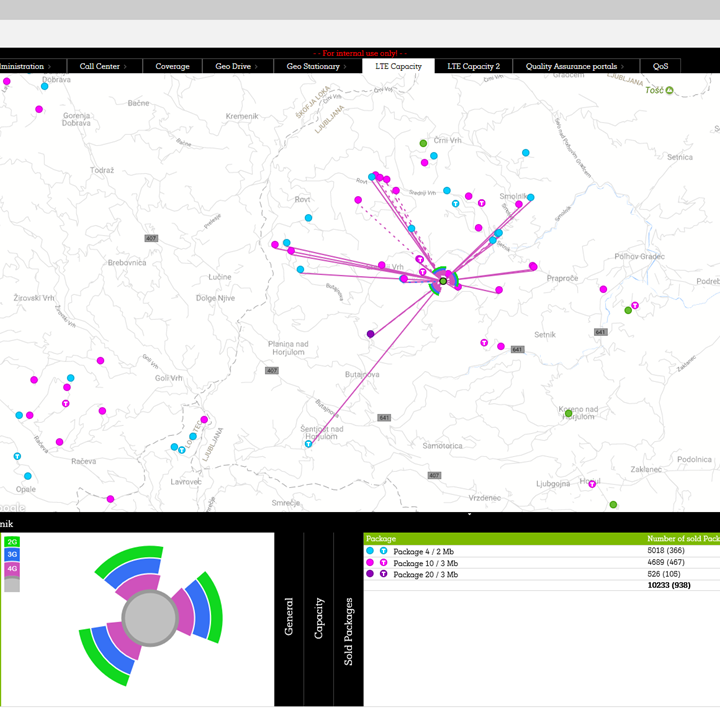Screen dimensions: 720x720
Task: Click the gray center of sector chart
Action: (148, 617)
